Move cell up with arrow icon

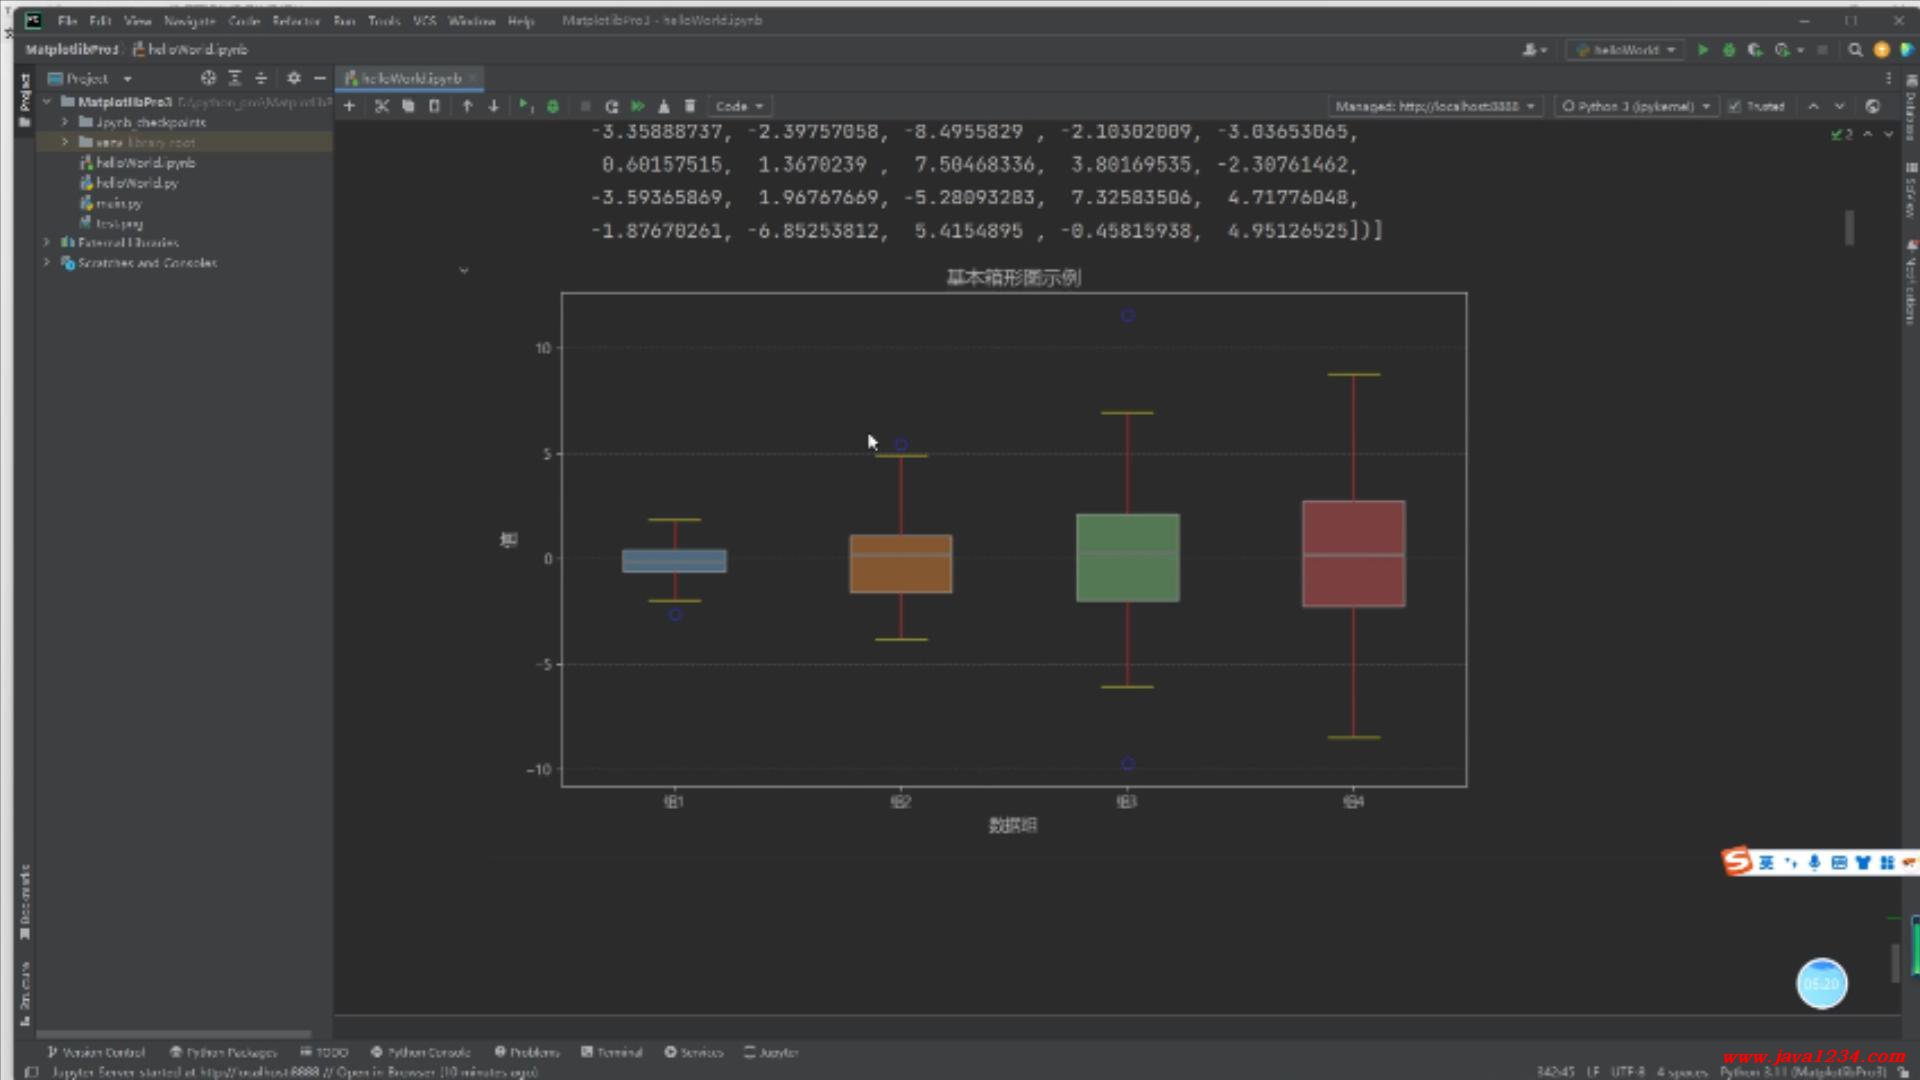click(467, 106)
